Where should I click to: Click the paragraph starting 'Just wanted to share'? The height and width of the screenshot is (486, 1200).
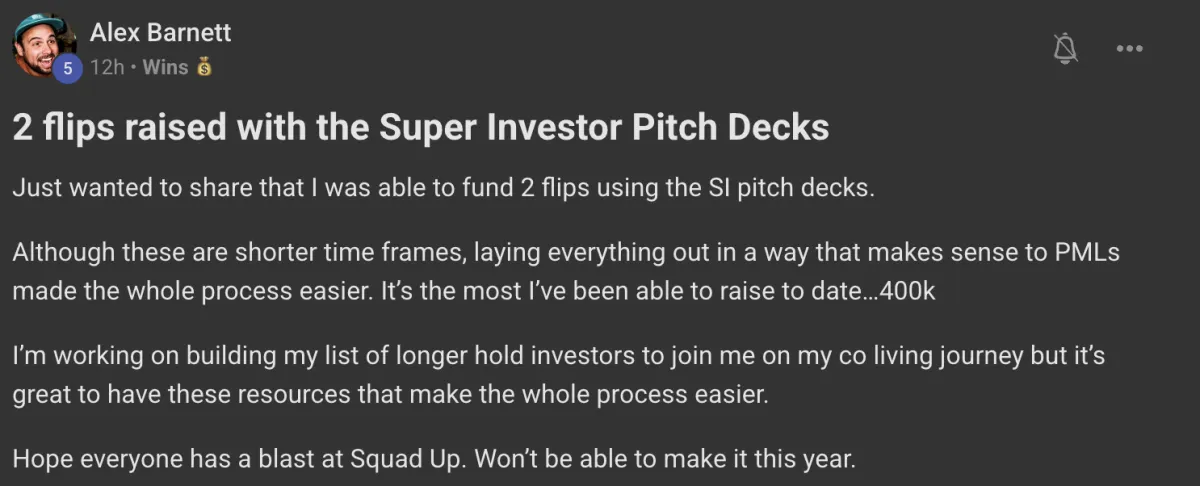click(443, 189)
